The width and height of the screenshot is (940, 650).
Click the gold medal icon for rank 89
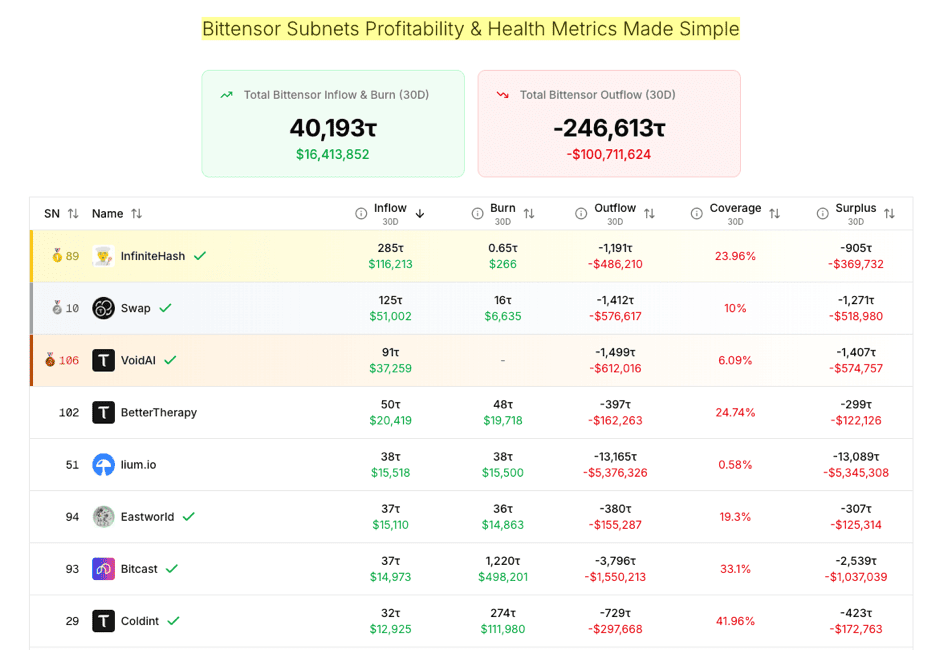(57, 256)
